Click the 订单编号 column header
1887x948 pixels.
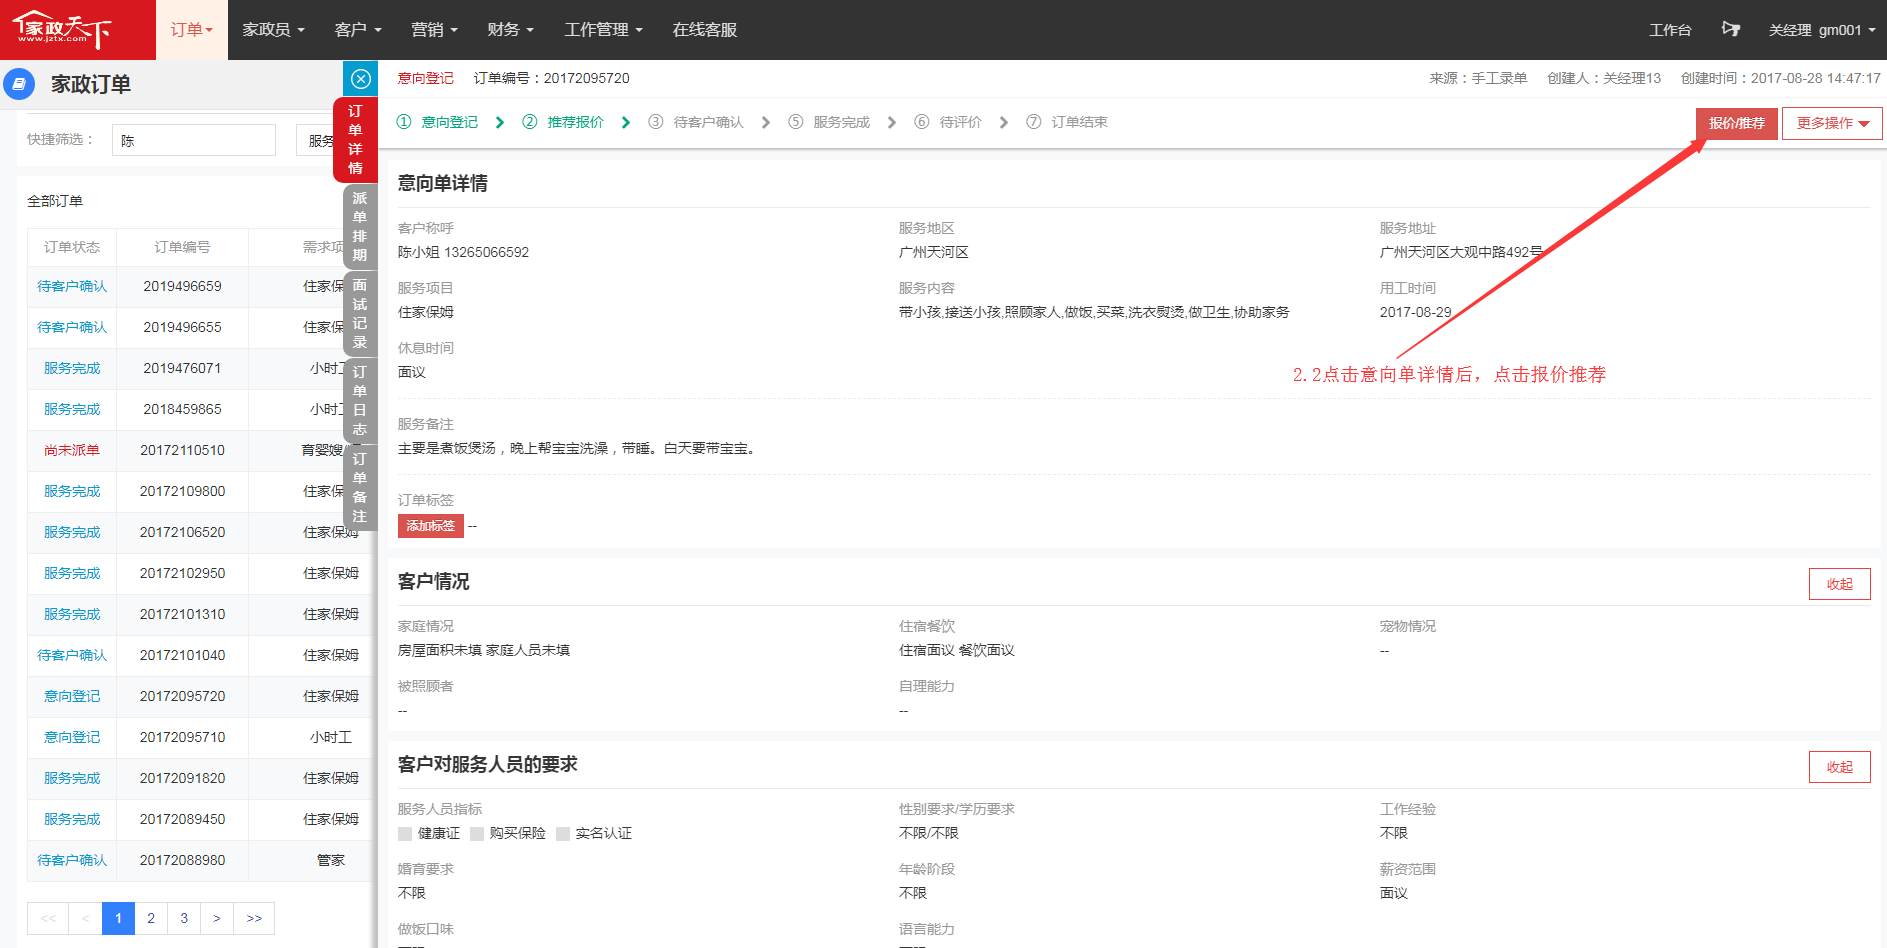[182, 247]
